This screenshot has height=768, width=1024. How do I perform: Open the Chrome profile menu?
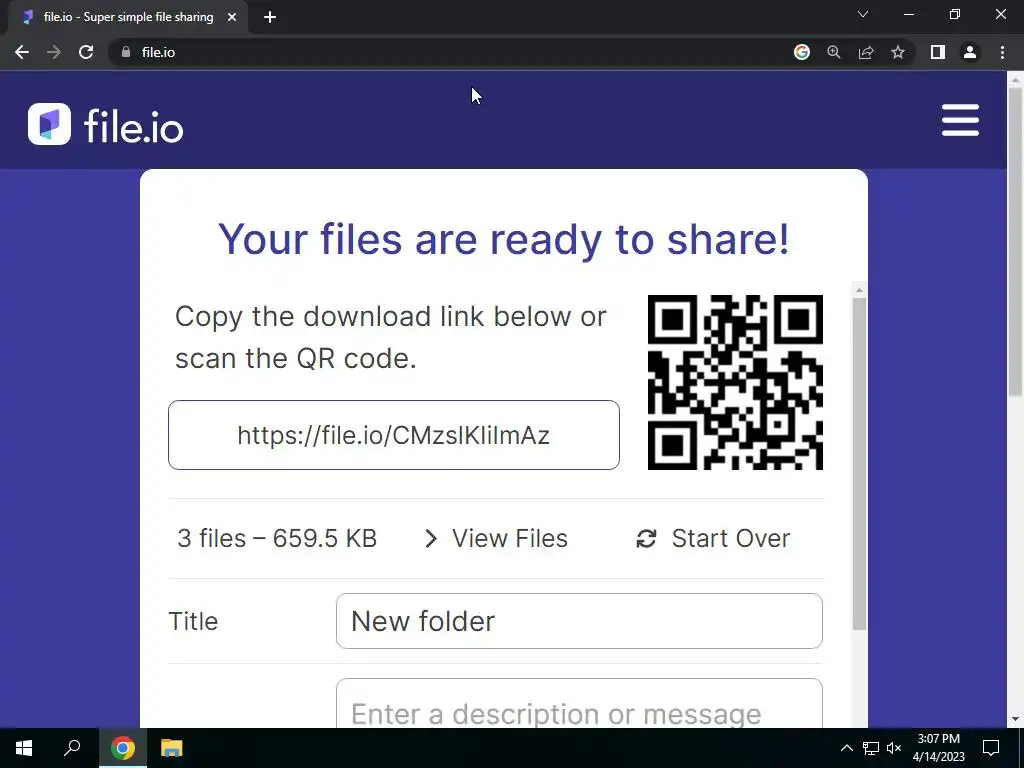(x=970, y=52)
